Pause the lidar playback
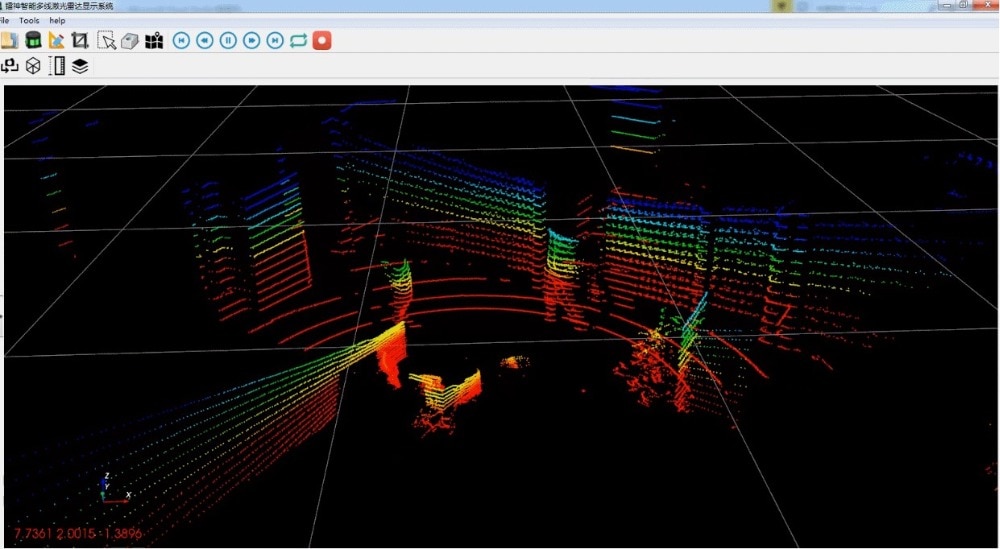The image size is (1000, 549). click(x=228, y=40)
